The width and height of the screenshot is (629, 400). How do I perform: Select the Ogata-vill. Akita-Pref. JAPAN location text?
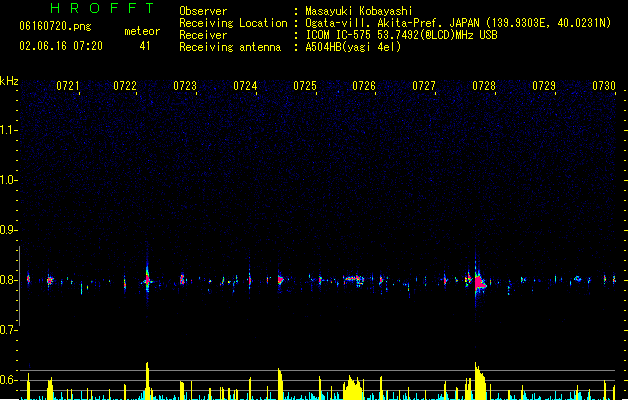[458, 23]
